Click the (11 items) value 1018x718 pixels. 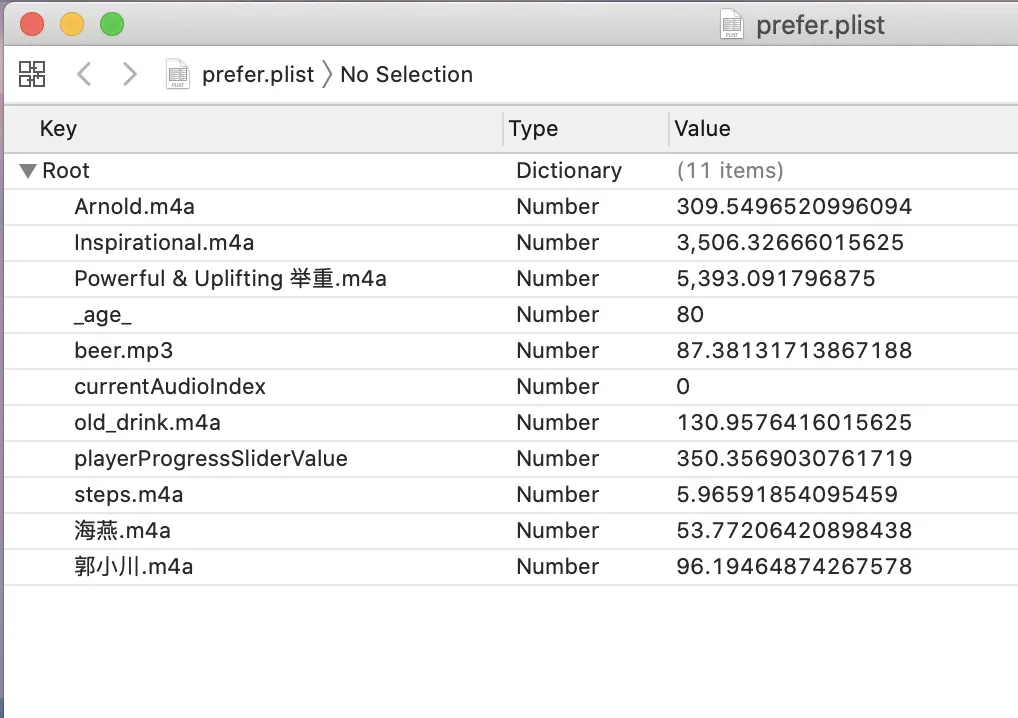coord(730,171)
